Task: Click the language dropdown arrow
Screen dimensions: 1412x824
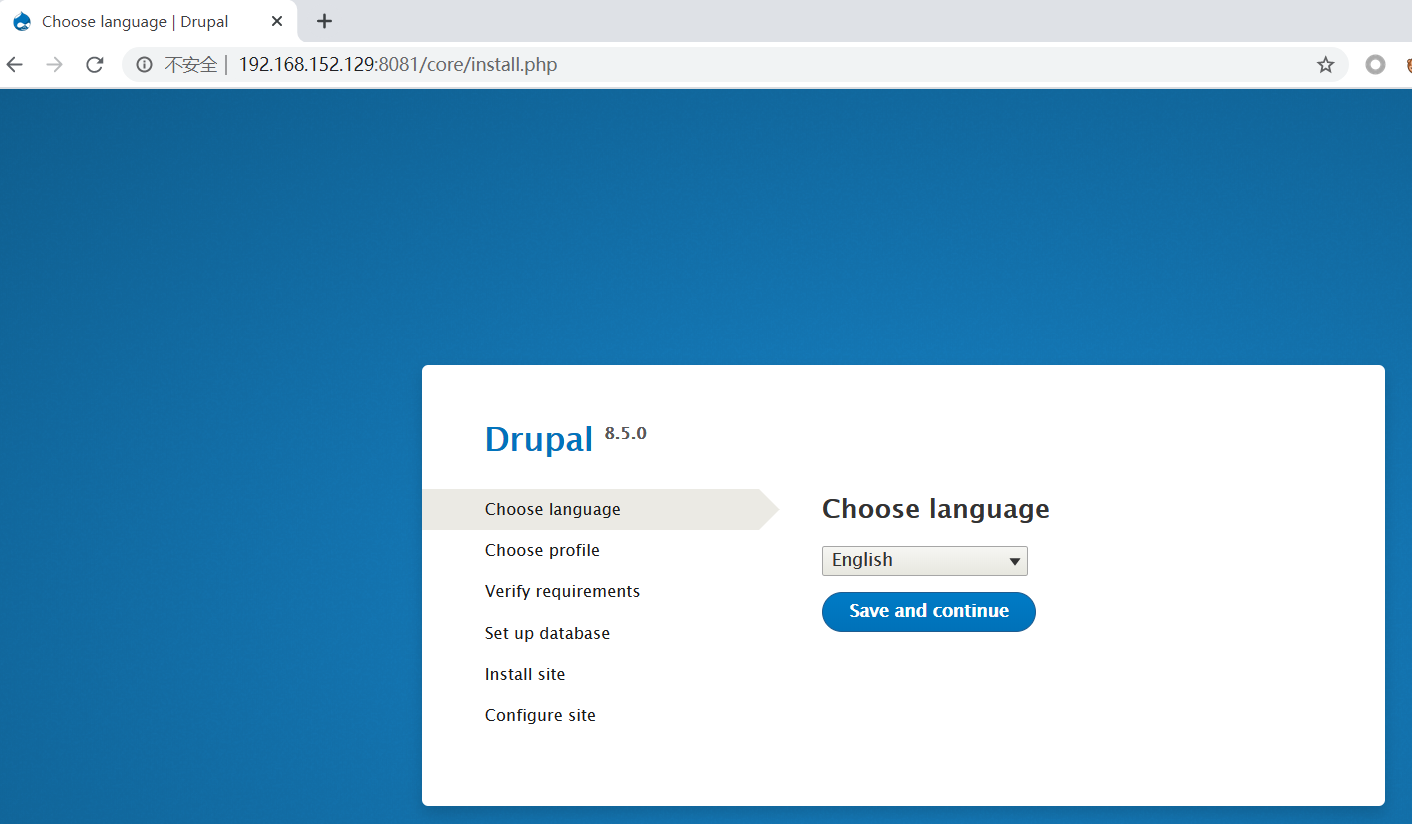Action: coord(1014,560)
